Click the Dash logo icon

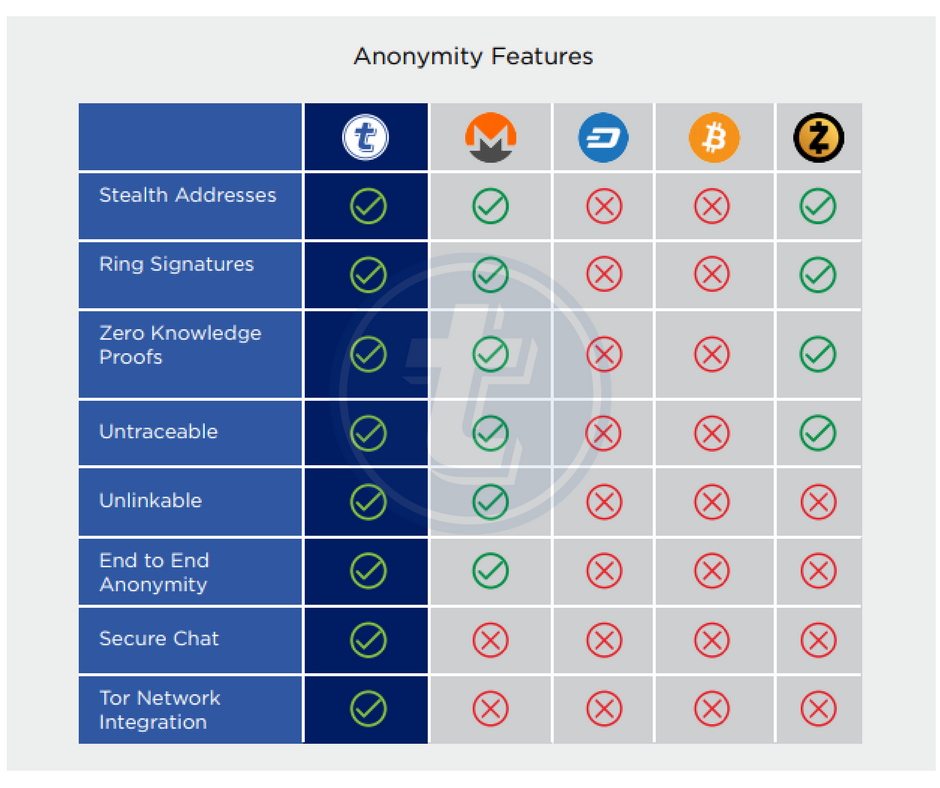(603, 137)
